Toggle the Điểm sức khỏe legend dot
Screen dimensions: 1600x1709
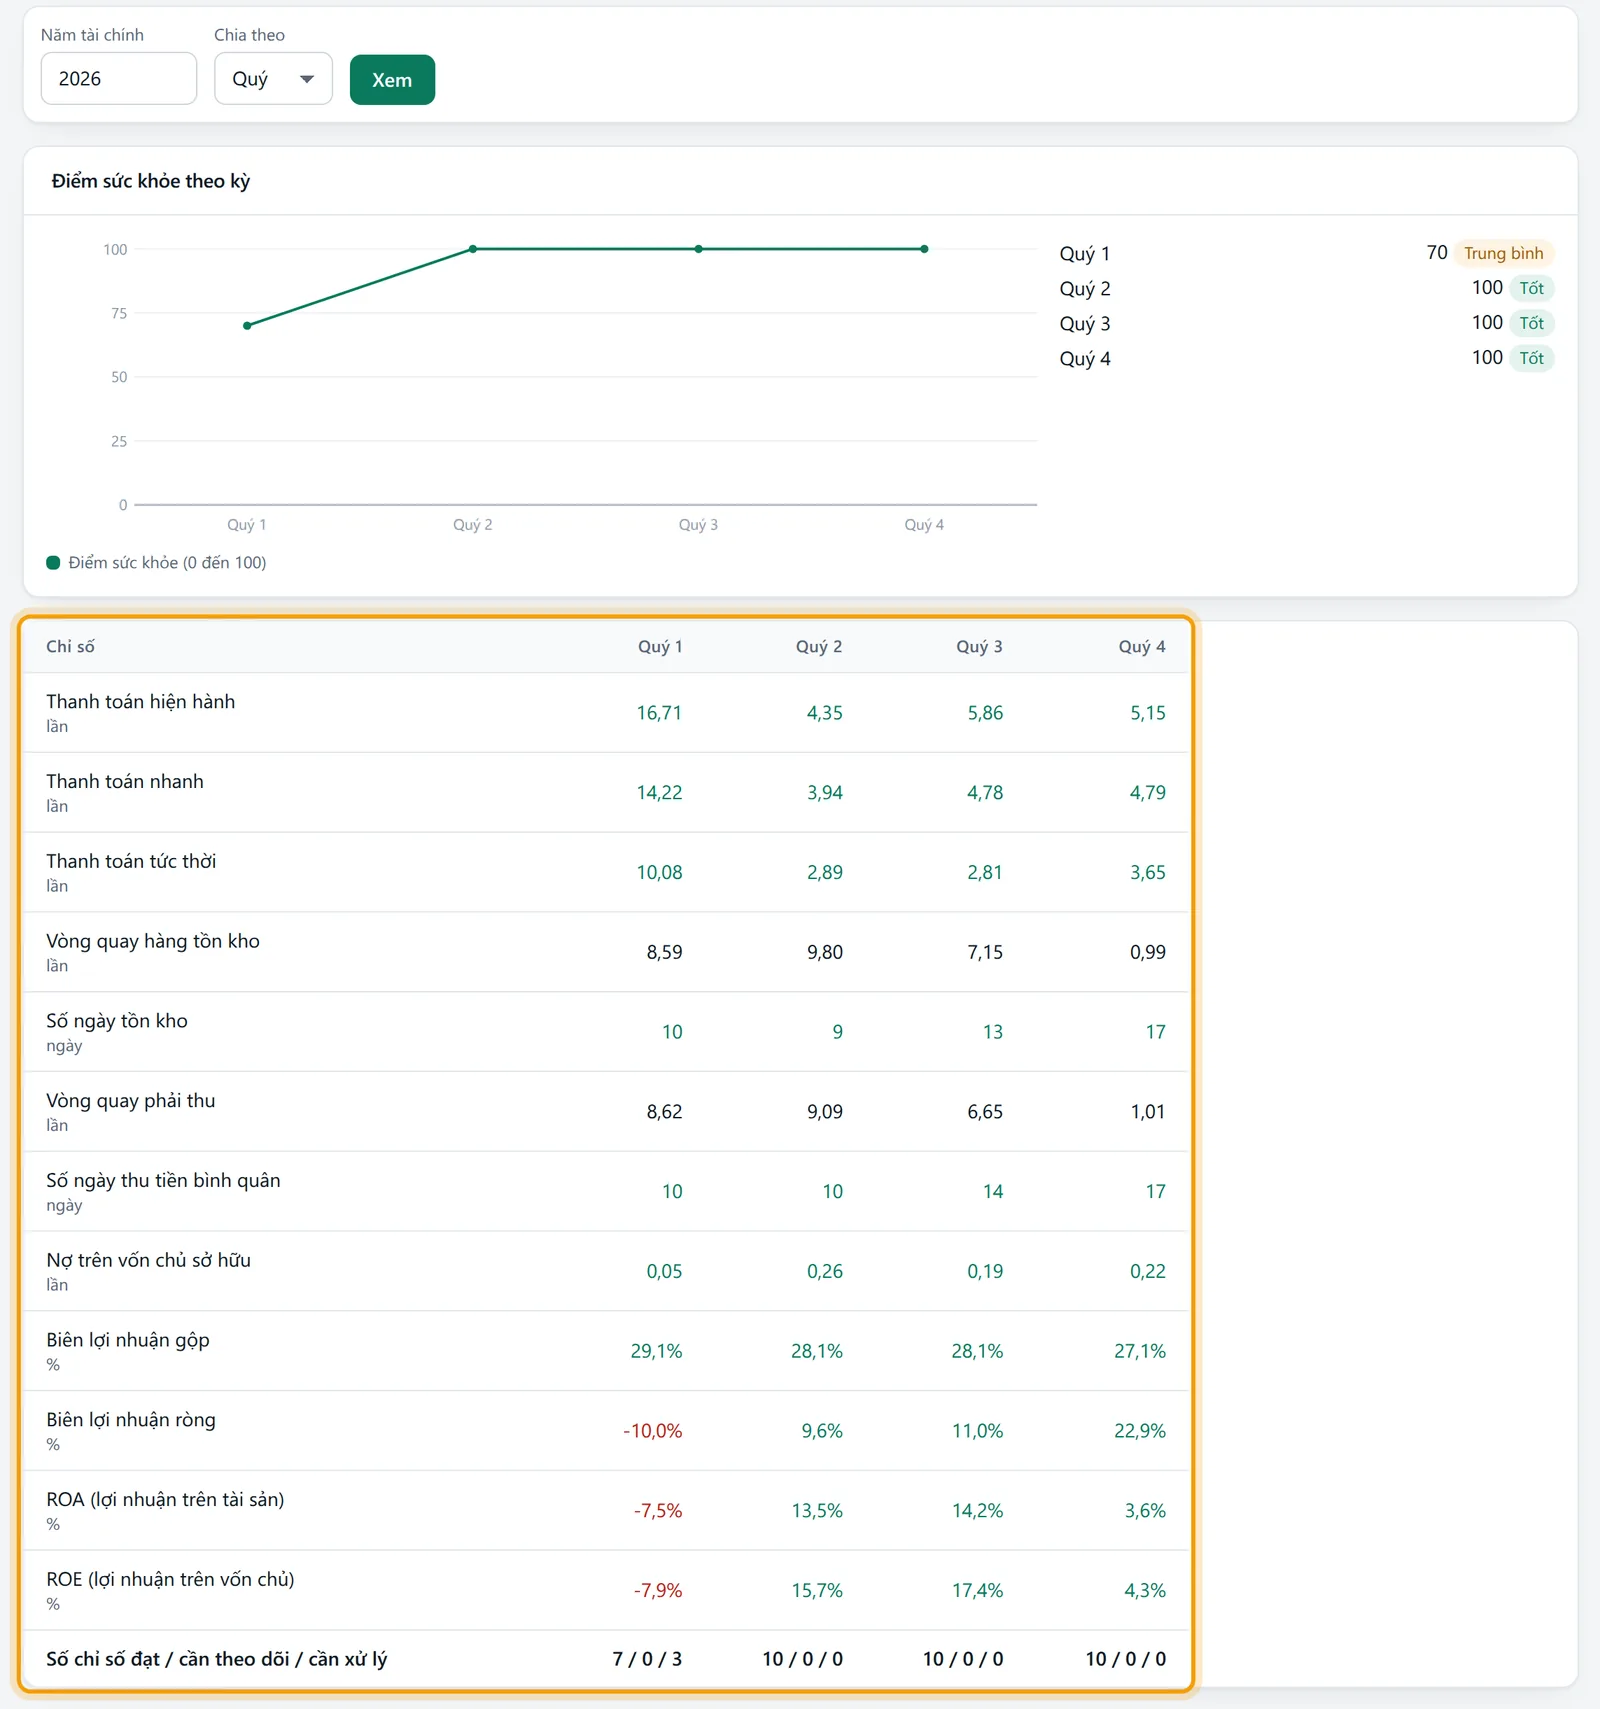point(54,563)
